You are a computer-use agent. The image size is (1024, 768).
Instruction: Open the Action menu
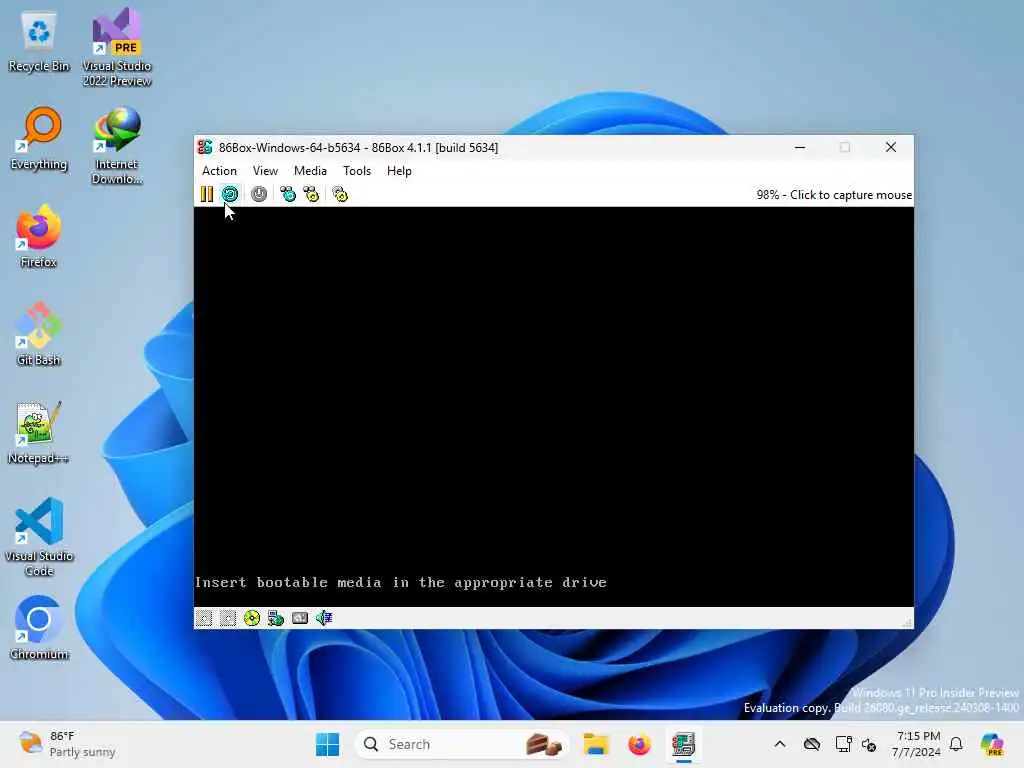219,170
